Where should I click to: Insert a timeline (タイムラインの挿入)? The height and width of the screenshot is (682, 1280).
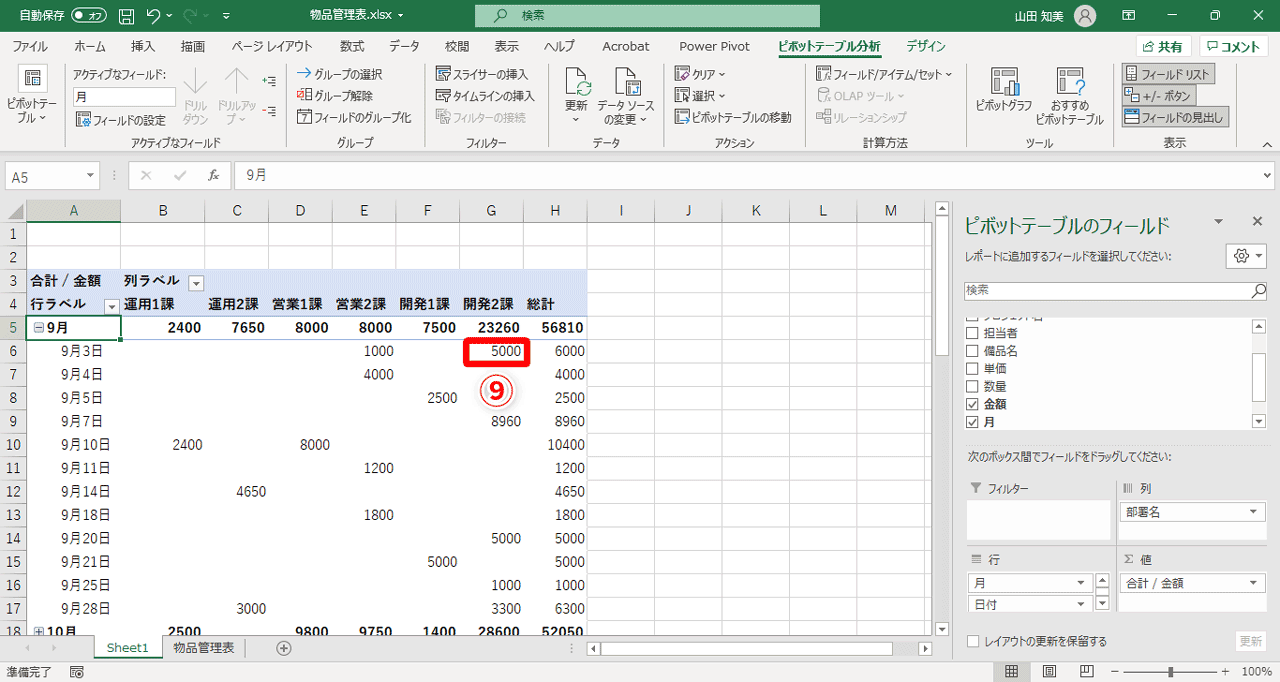(486, 96)
